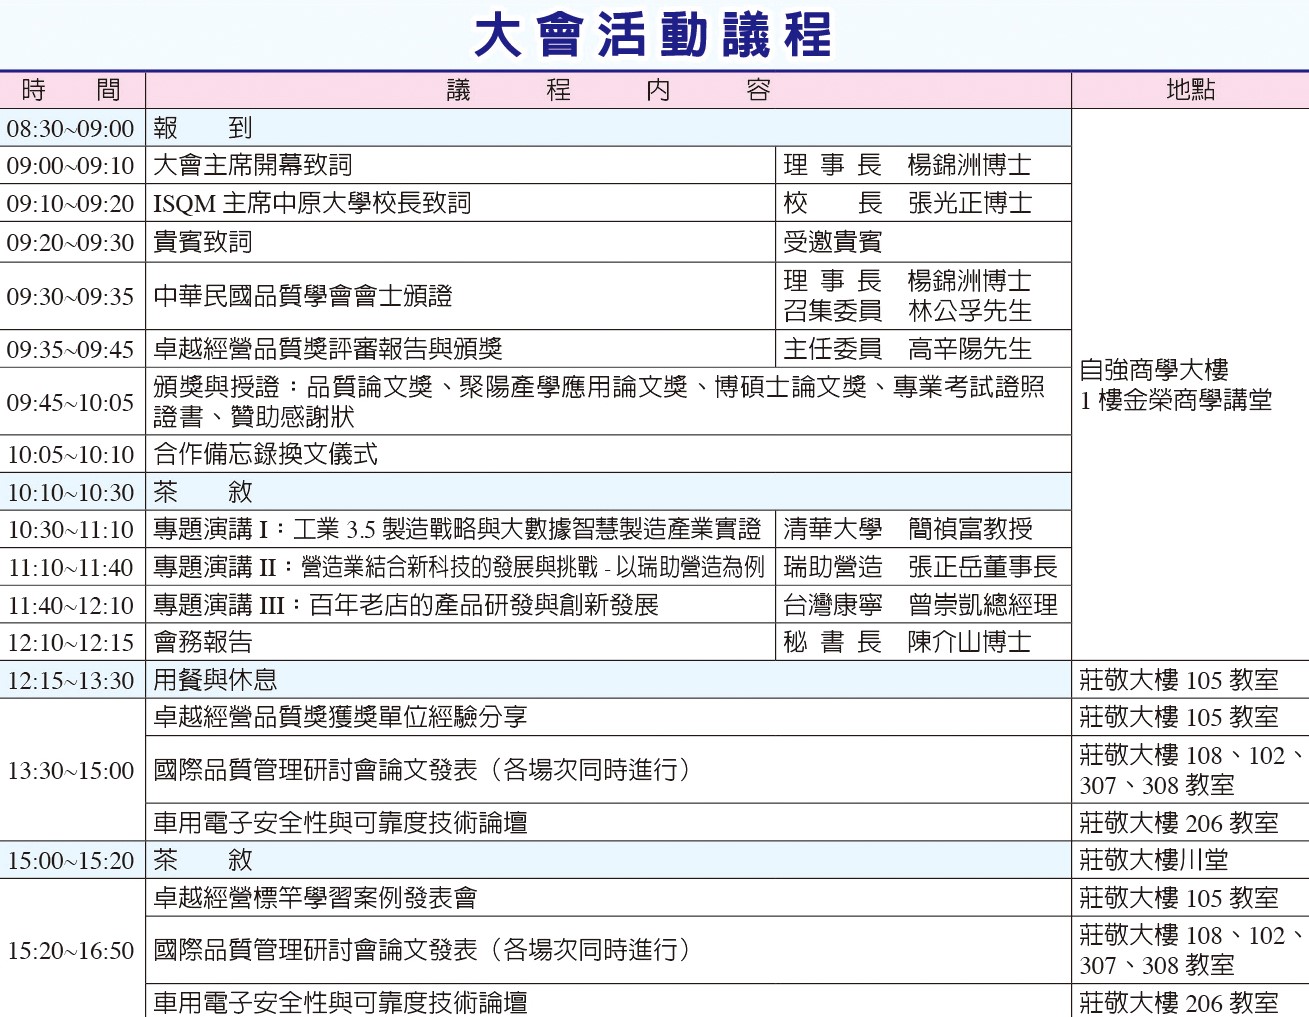Click 大會主席開幕致詞
Viewport: 1309px width, 1017px height.
(253, 165)
